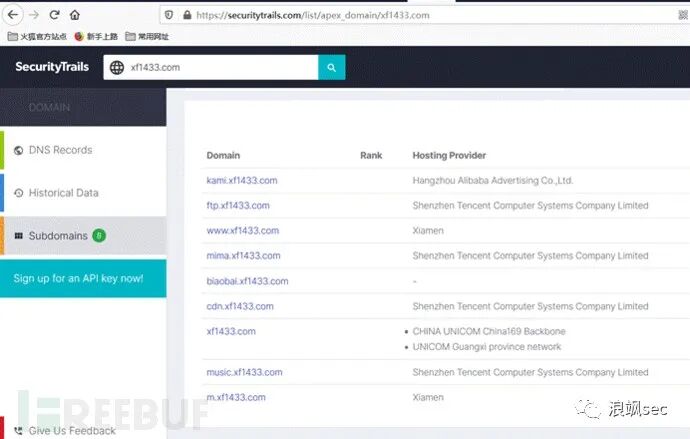
Task: Click the Subdomains grid icon
Action: 18,236
